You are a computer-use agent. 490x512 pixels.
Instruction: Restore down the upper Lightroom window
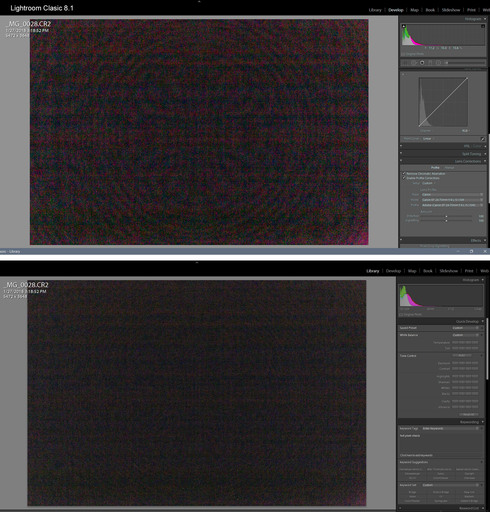pyautogui.click(x=471, y=251)
